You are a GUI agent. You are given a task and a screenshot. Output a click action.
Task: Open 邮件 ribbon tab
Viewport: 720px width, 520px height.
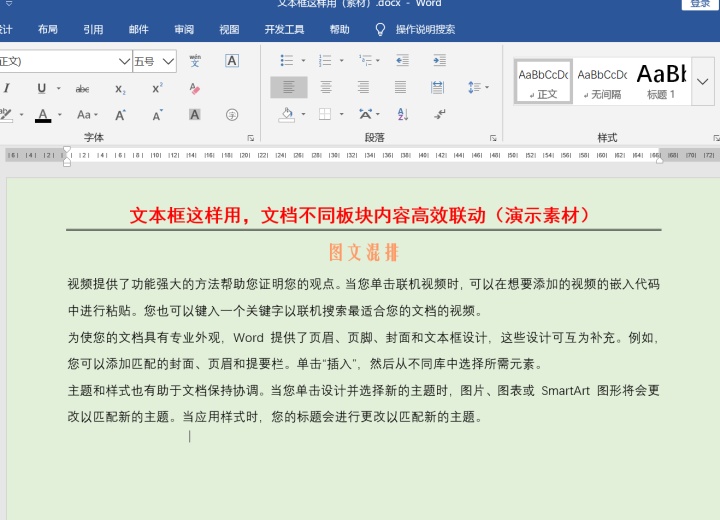pos(139,29)
